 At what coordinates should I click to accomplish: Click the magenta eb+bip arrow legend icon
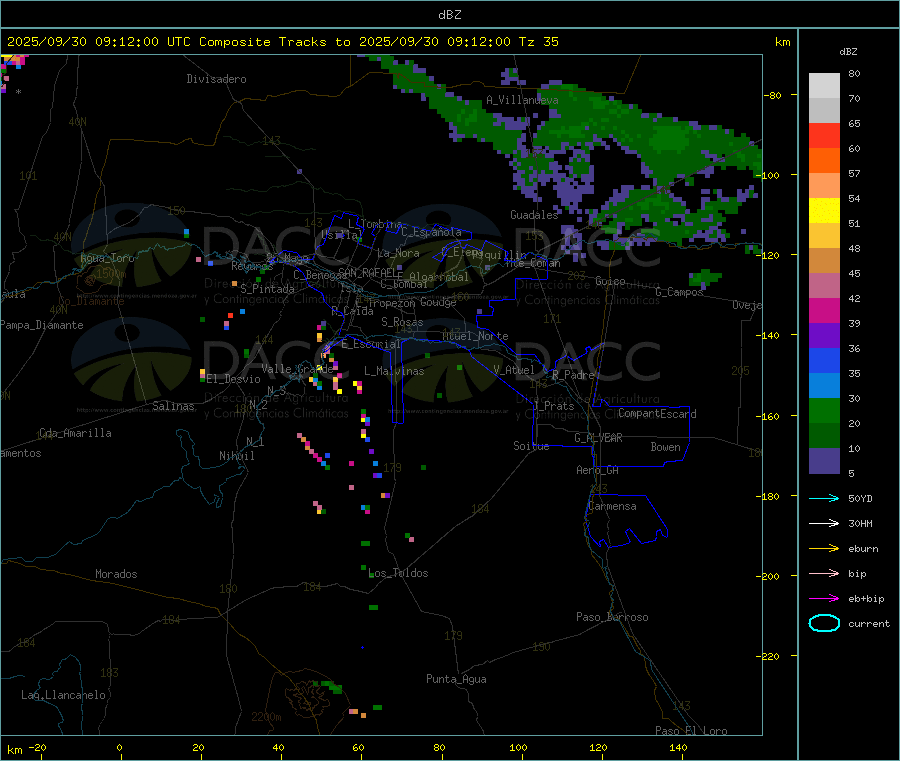click(824, 599)
